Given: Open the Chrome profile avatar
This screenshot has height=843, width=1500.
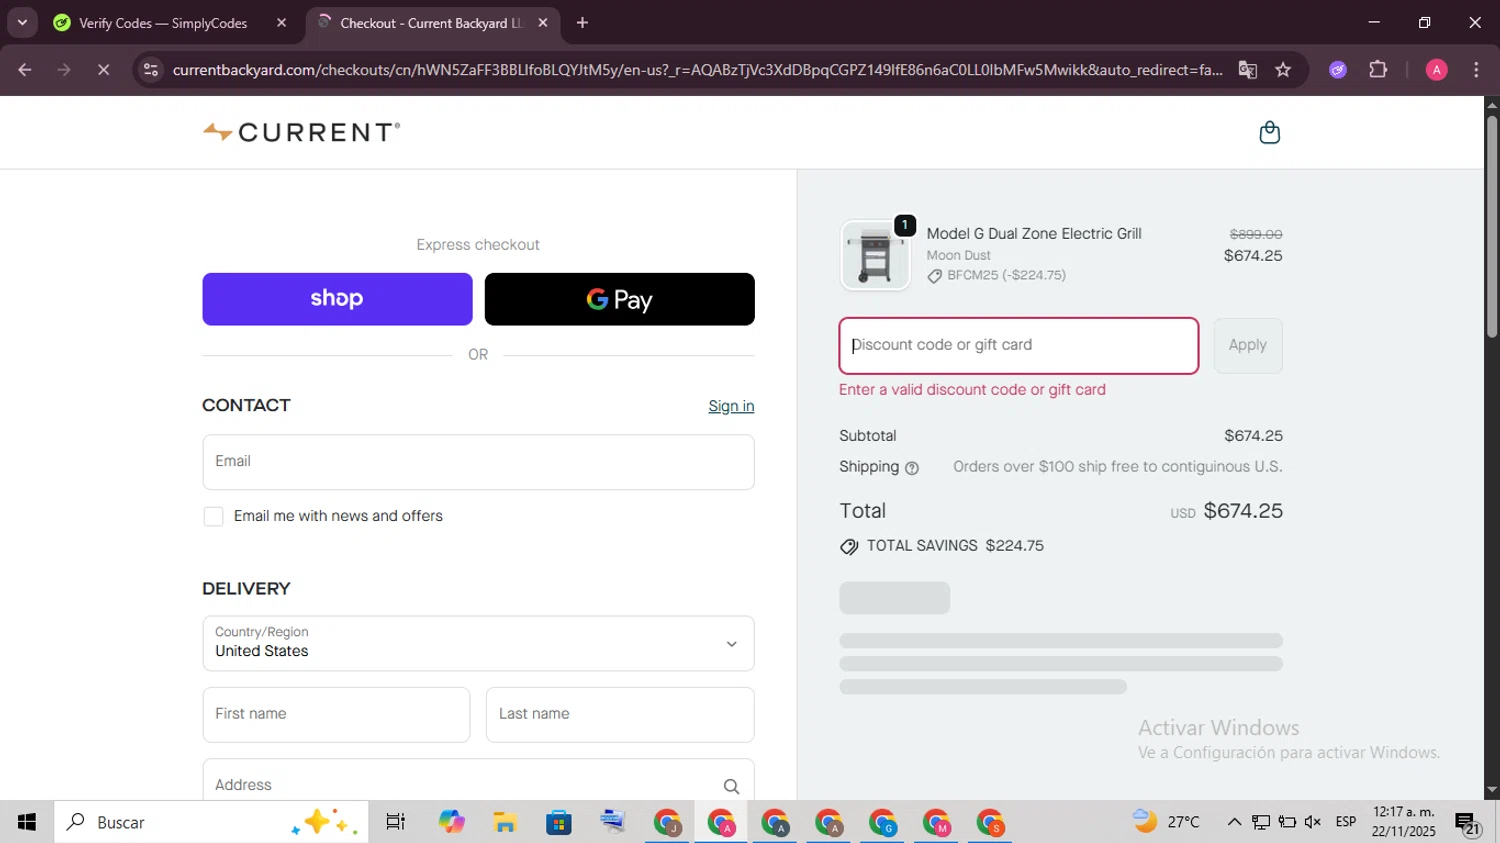Looking at the screenshot, I should click(x=1436, y=70).
